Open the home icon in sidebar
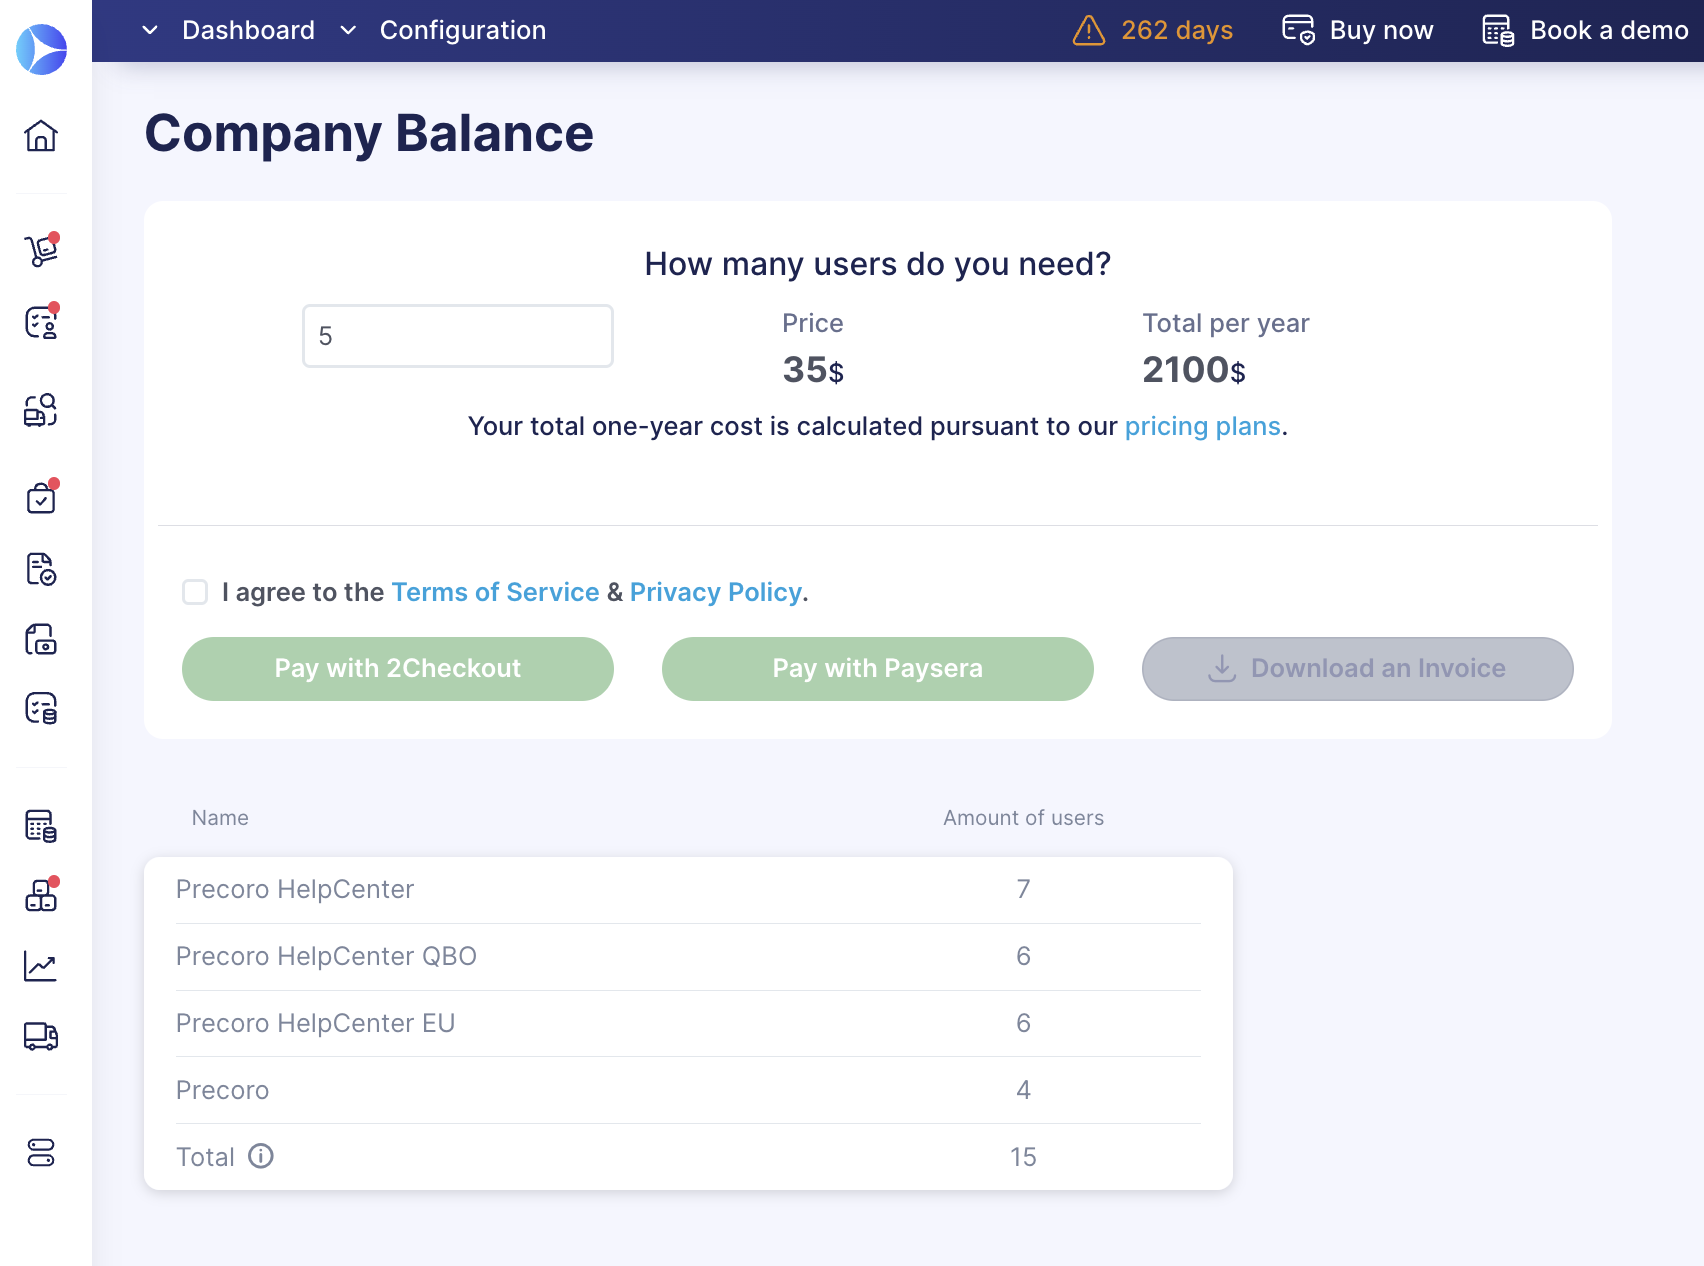 click(x=41, y=135)
